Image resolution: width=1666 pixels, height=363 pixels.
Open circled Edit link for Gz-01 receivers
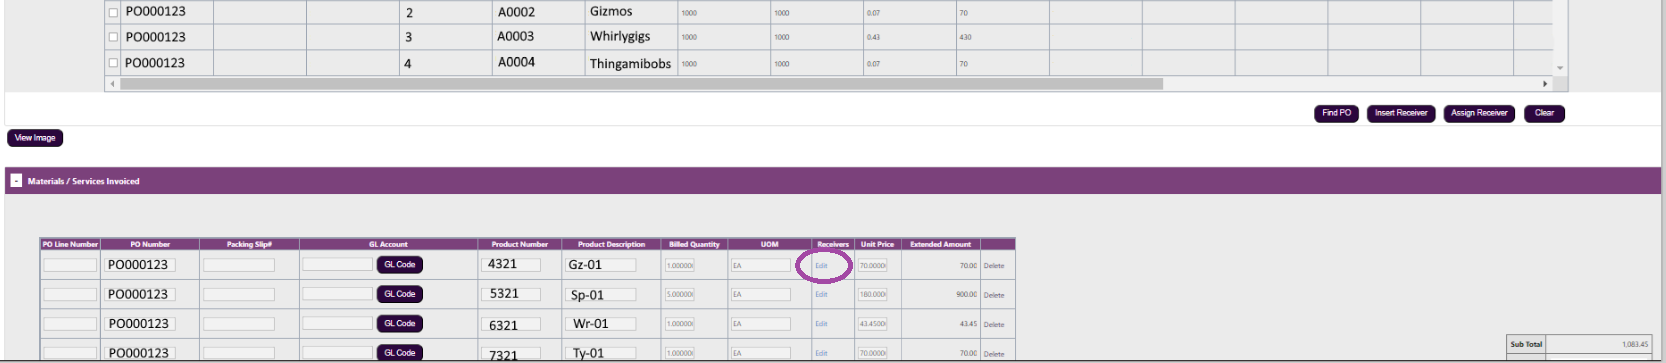coord(821,266)
